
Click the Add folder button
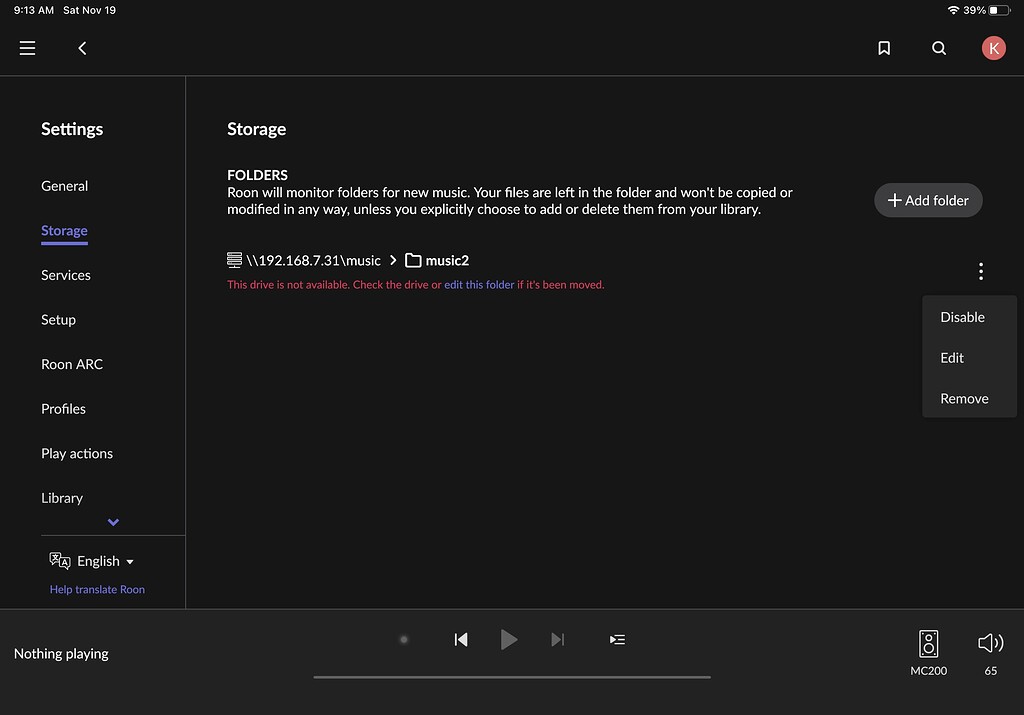928,200
